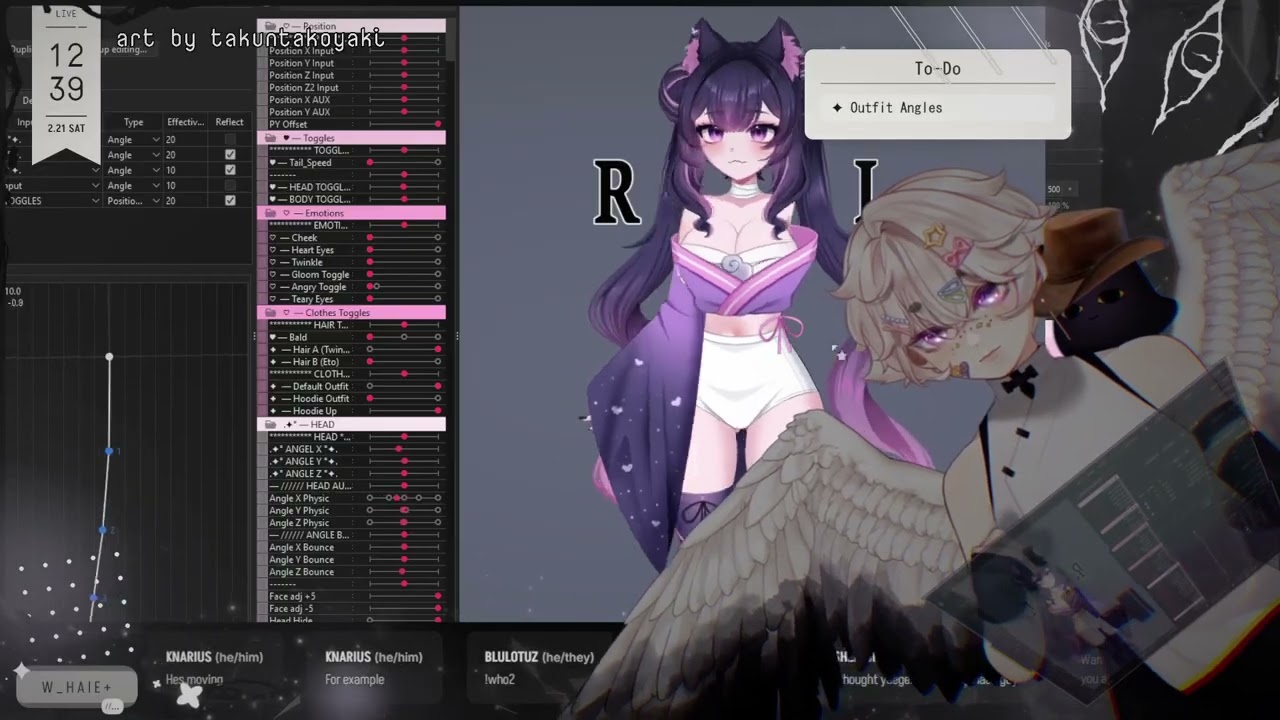The height and width of the screenshot is (720, 1280).
Task: Adjust the Position Z Input slider
Action: [x=404, y=75]
